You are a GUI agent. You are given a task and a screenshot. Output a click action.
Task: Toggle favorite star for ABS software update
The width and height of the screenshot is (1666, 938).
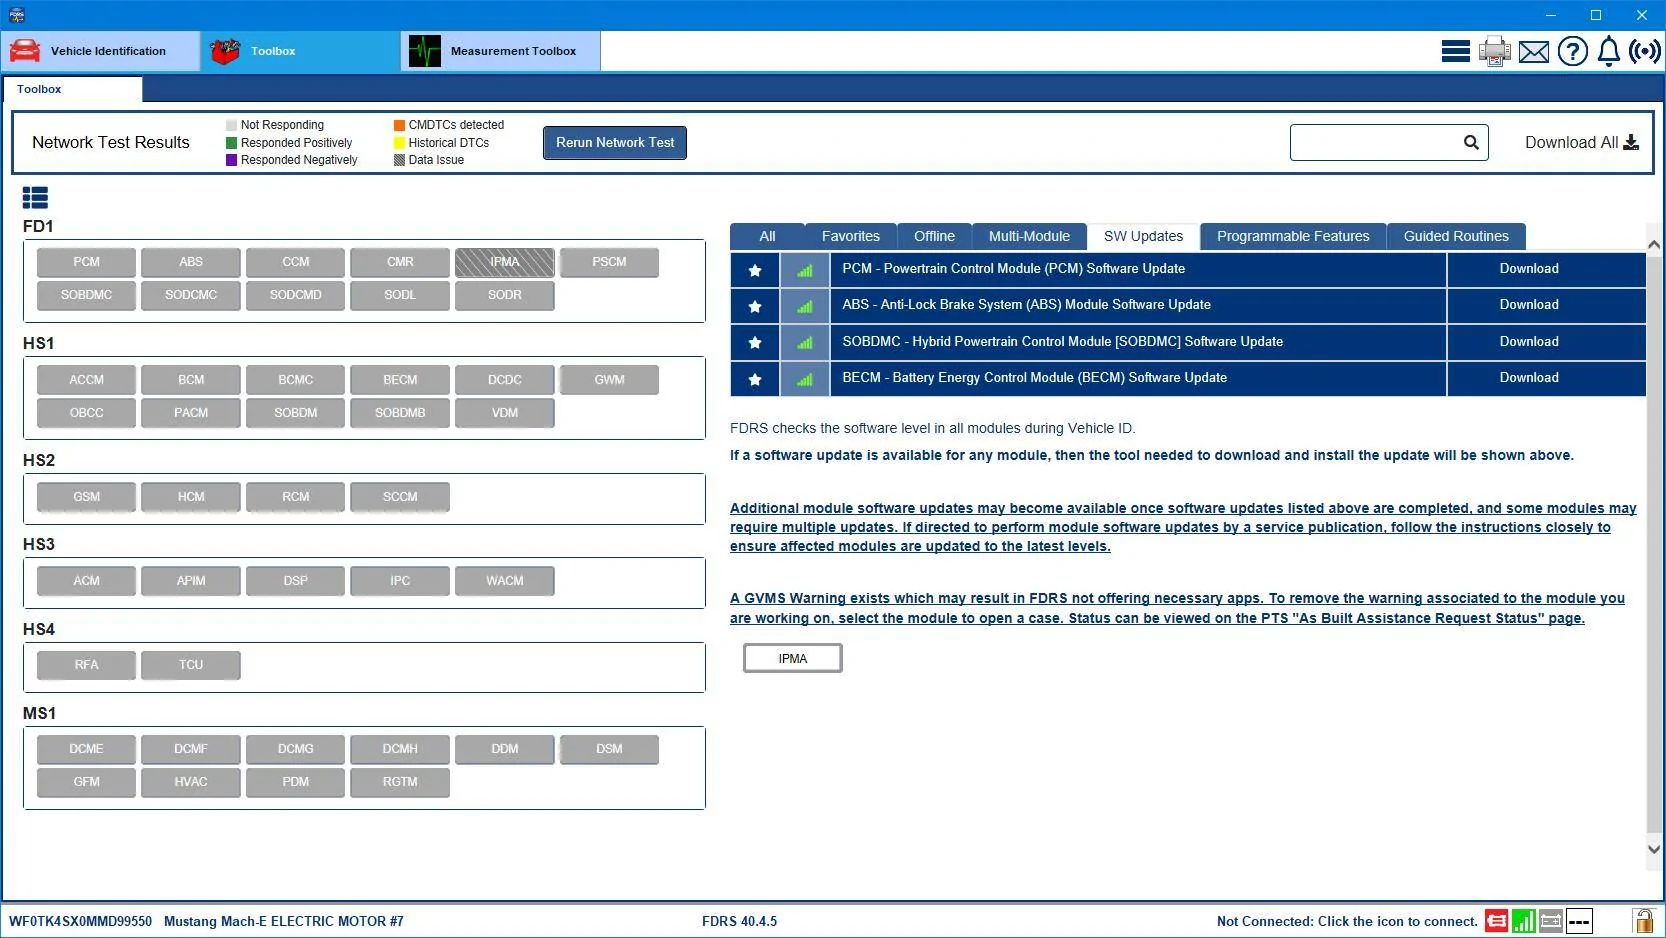click(755, 306)
